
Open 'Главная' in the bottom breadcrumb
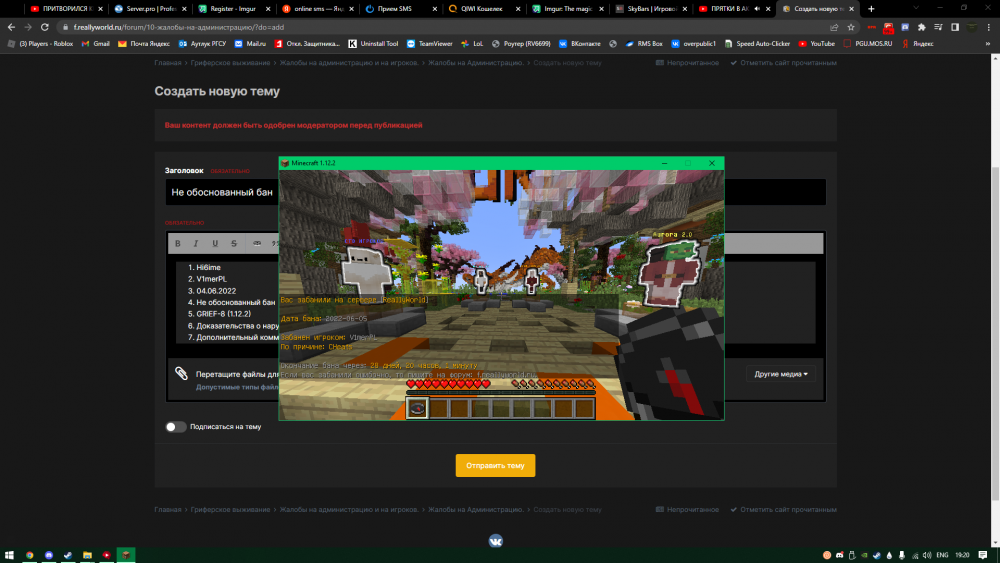(168, 509)
